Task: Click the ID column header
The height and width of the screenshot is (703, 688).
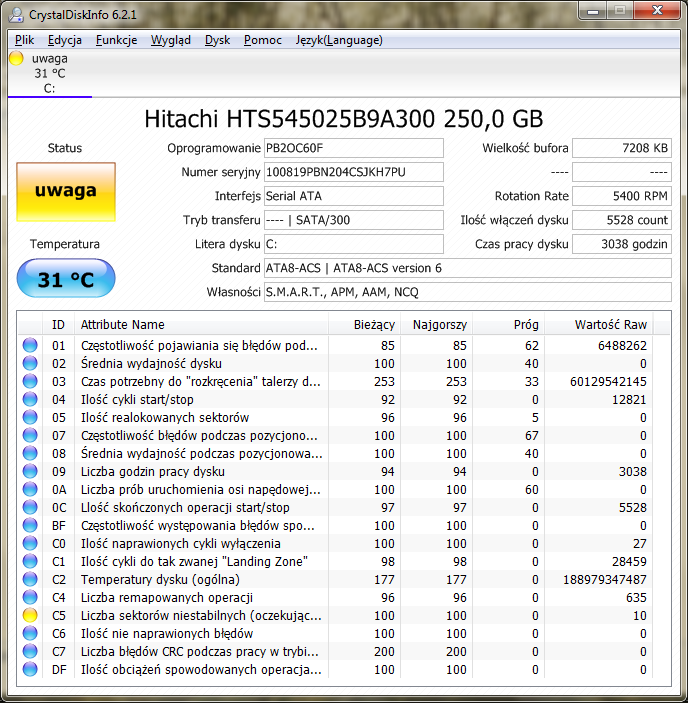Action: [x=58, y=324]
